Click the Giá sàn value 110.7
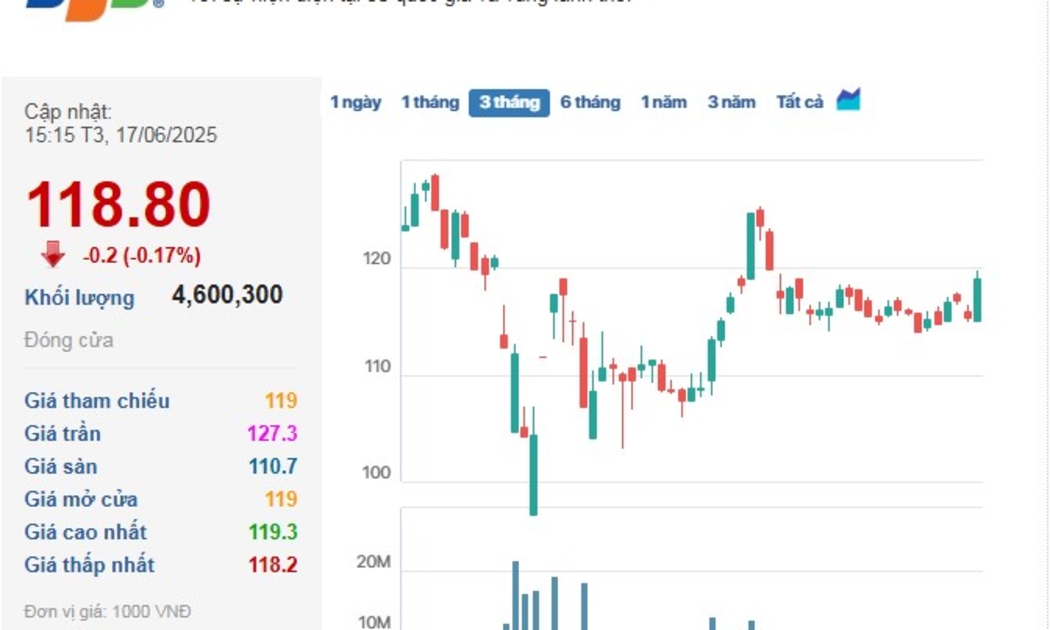1050x630 pixels. [x=272, y=467]
